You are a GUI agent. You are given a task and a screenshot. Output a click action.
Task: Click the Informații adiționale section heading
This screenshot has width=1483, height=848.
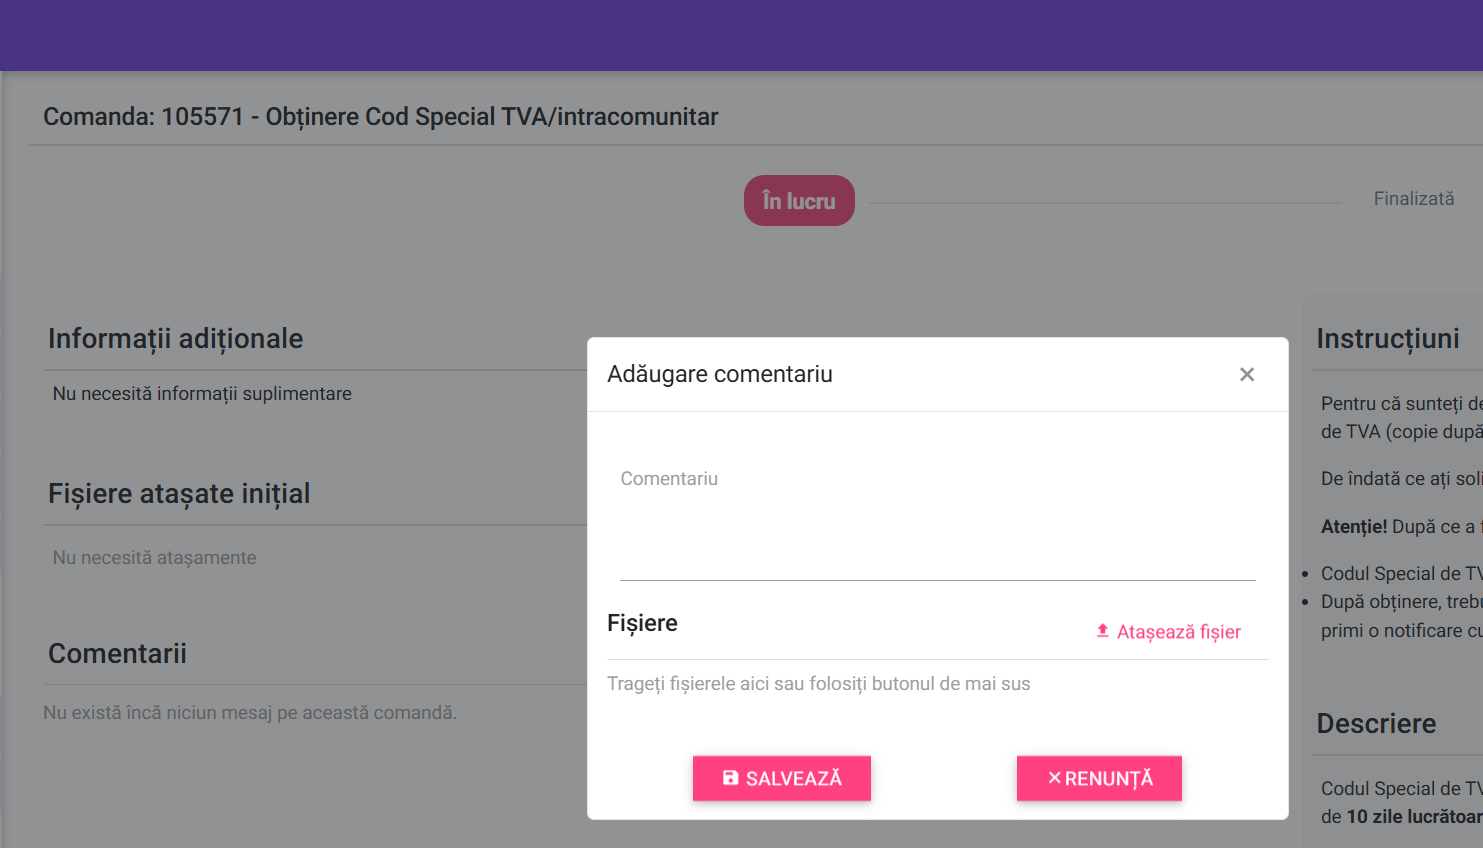coord(176,339)
